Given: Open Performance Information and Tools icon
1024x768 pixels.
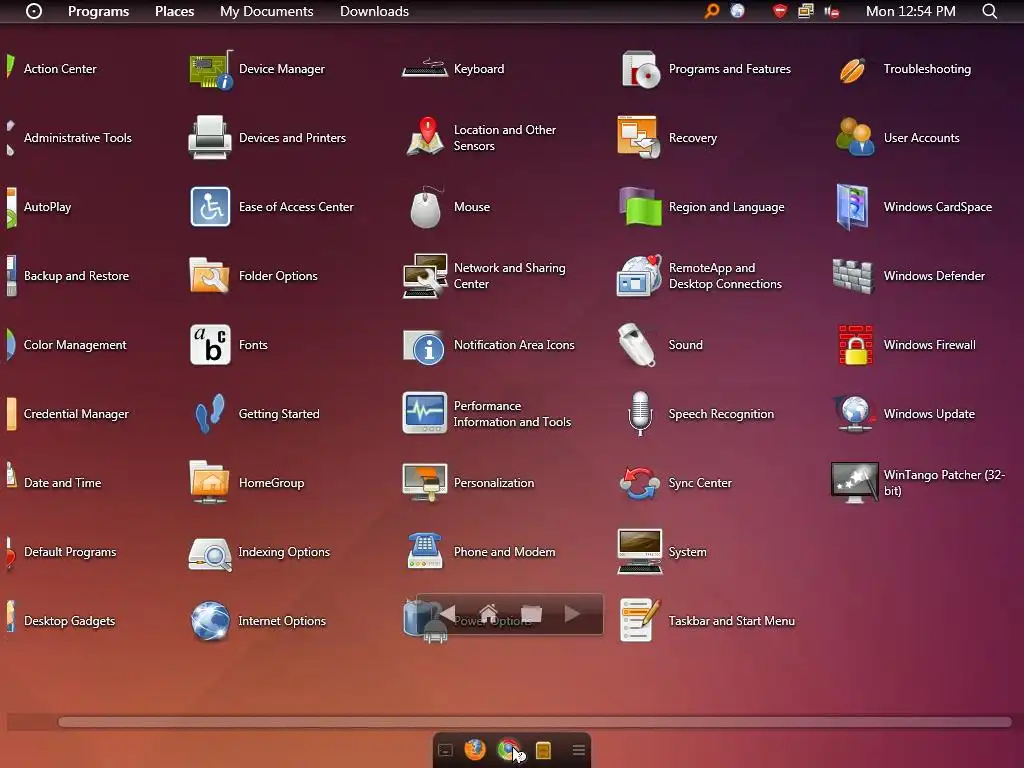Looking at the screenshot, I should coord(424,413).
